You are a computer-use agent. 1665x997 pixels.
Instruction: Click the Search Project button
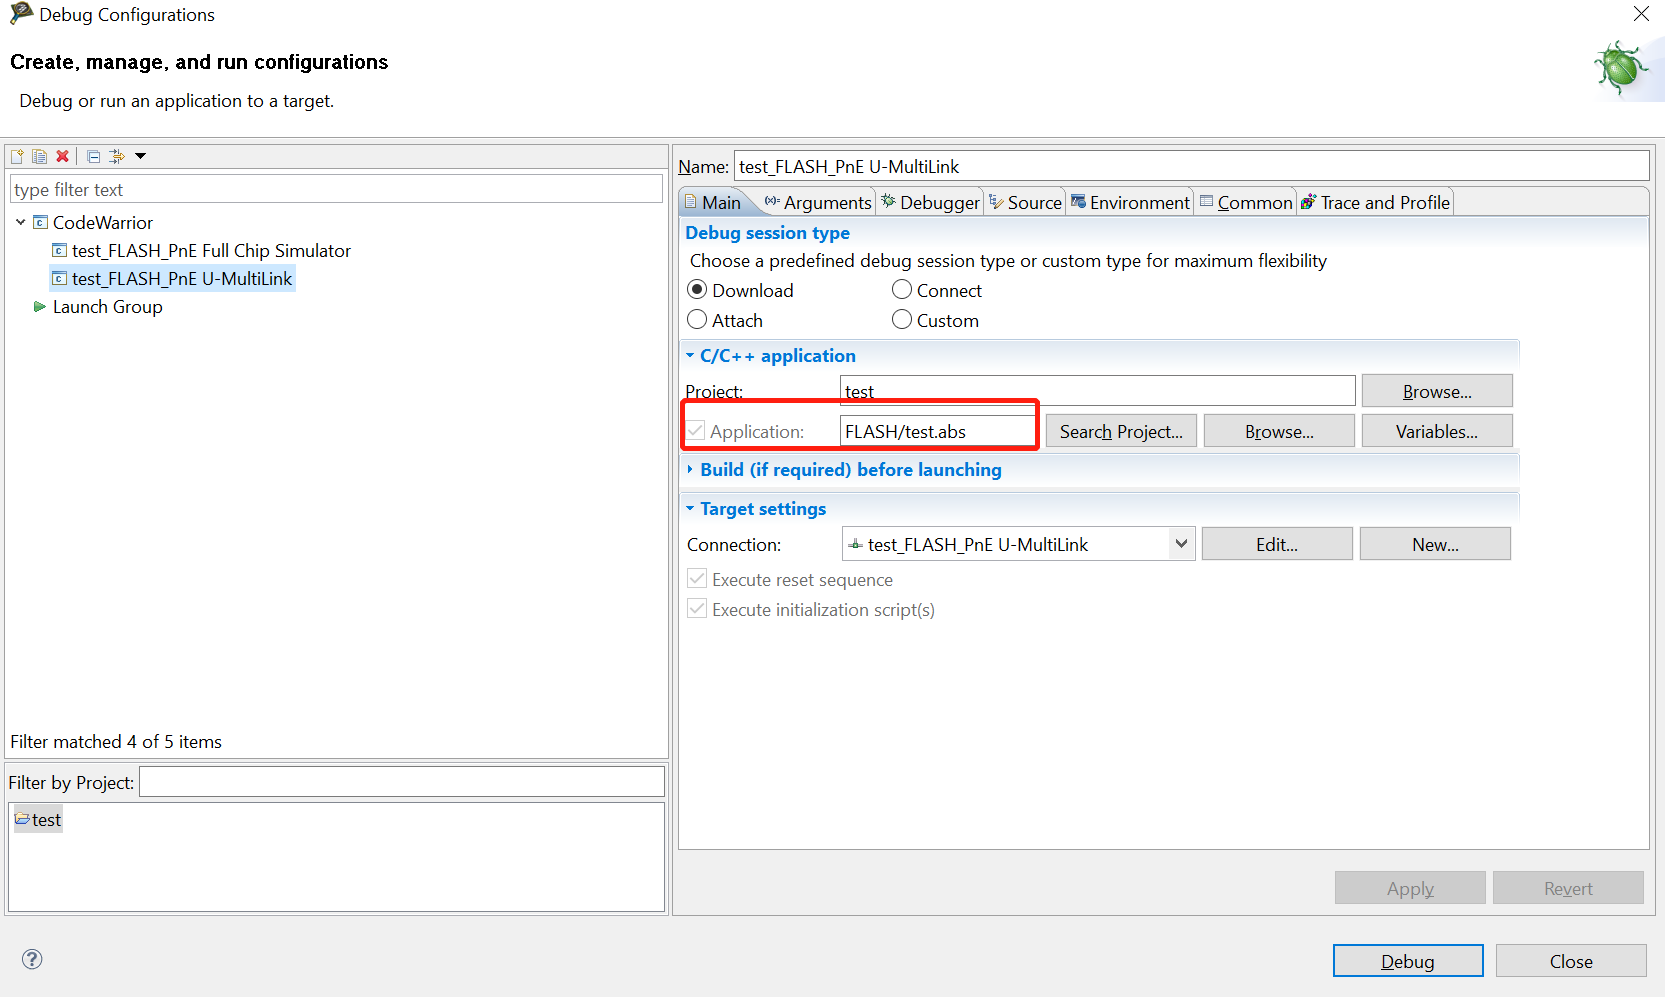(x=1120, y=430)
